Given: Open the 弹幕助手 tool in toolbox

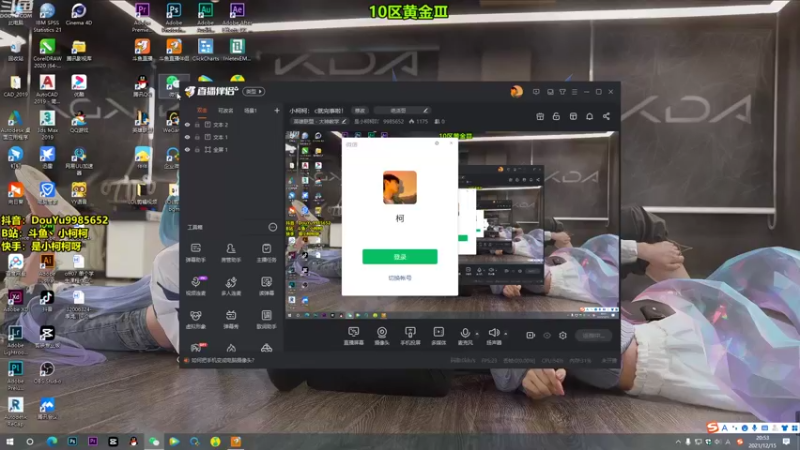Looking at the screenshot, I should [x=195, y=253].
